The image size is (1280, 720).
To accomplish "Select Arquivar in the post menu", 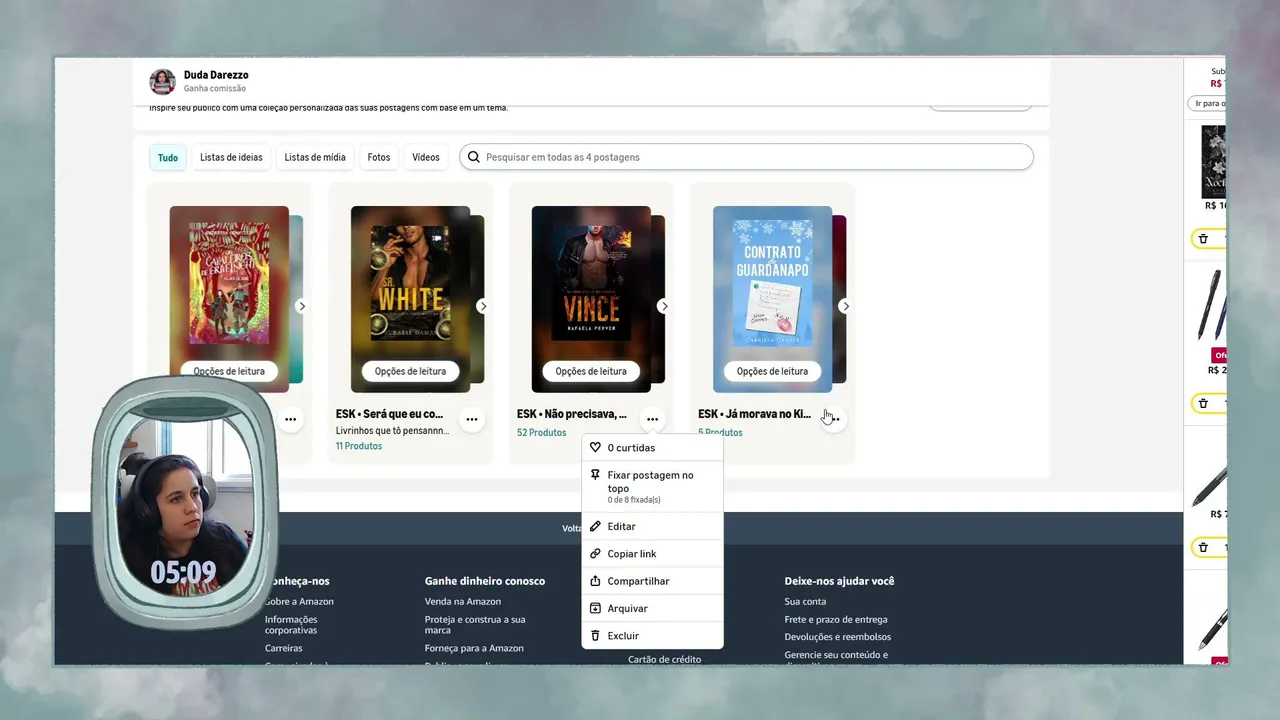I will [x=652, y=608].
